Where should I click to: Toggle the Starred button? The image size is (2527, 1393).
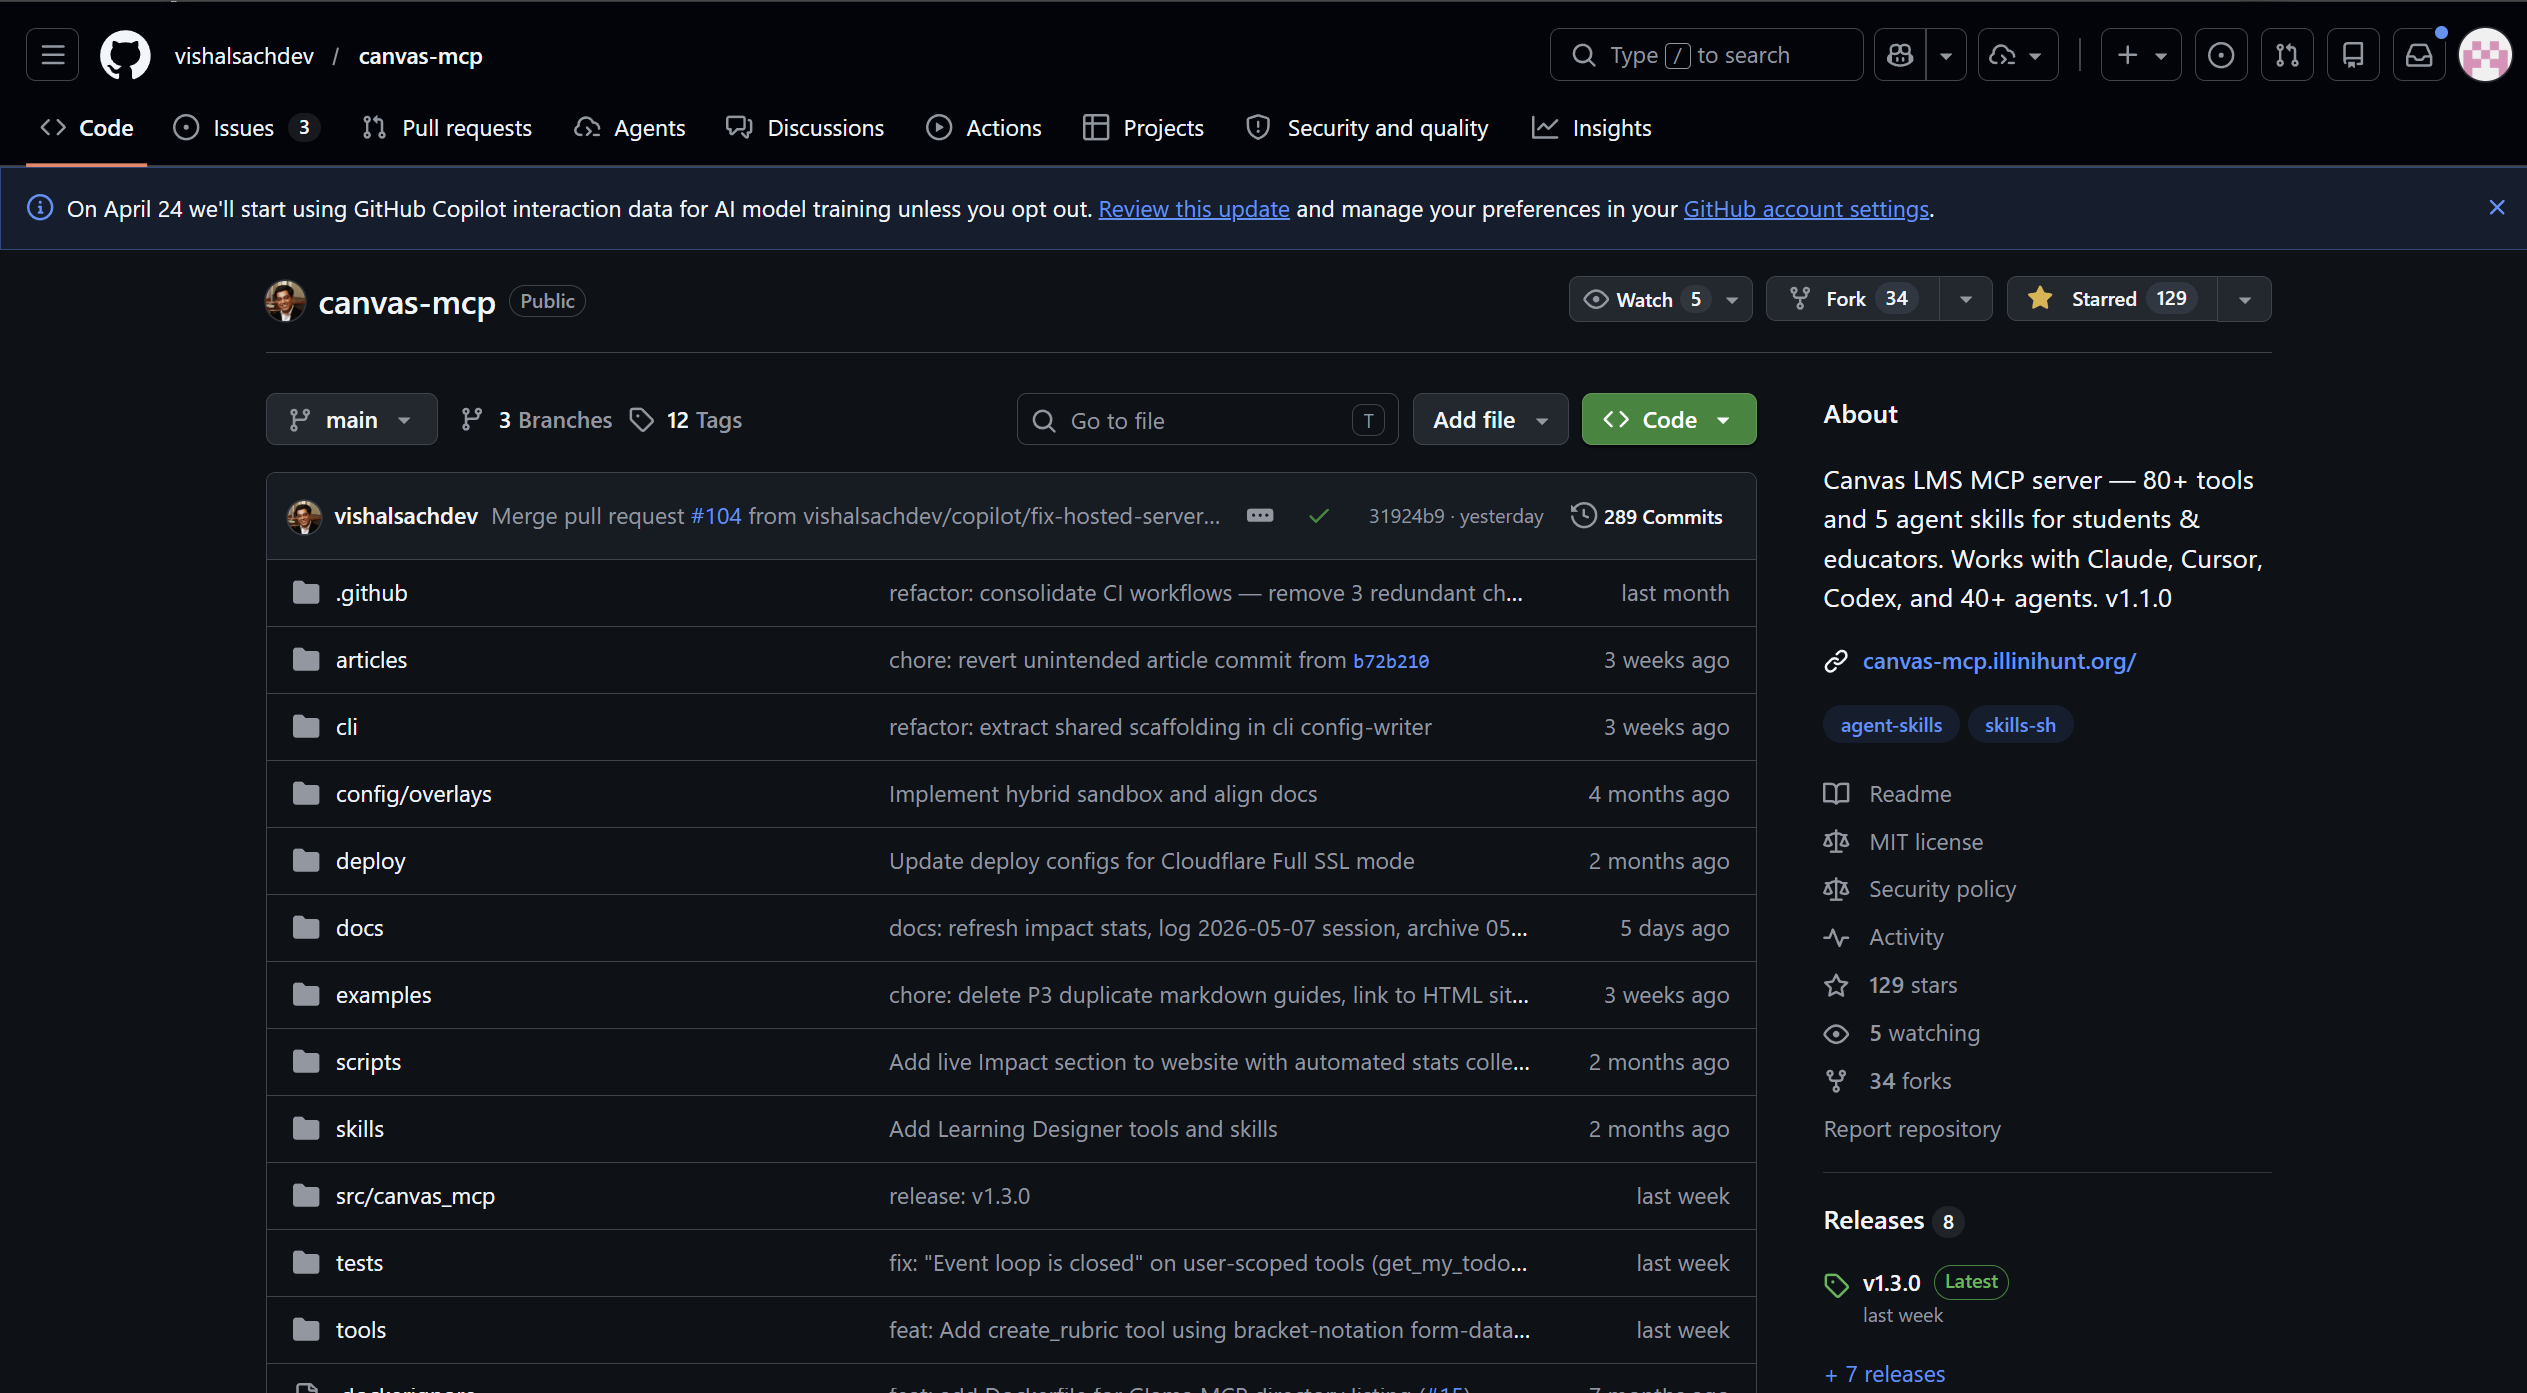pyautogui.click(x=2112, y=299)
